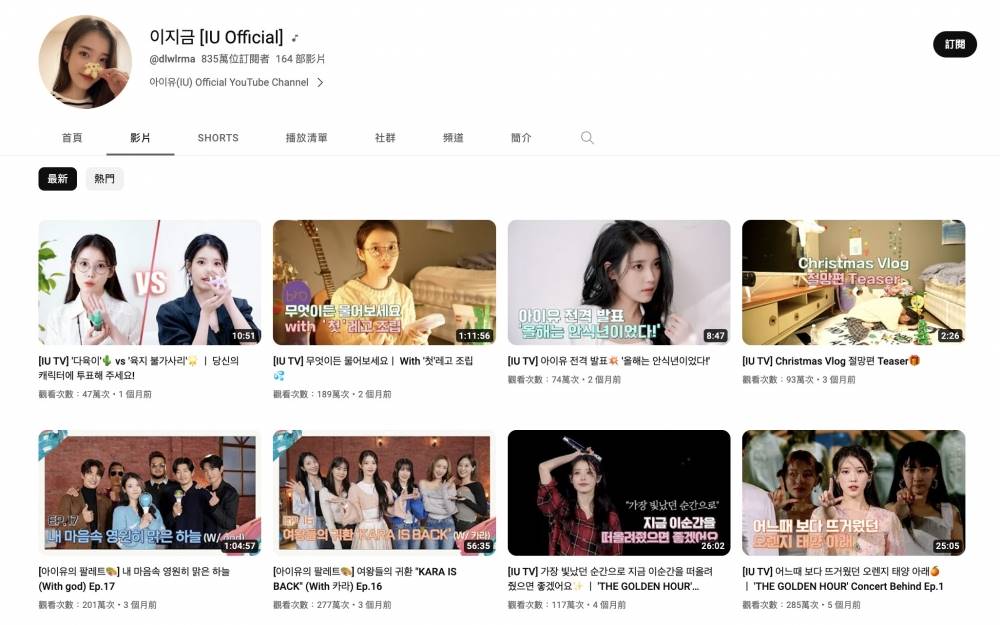This screenshot has width=1000, height=625.
Task: Click 觀看次數：277萬次 view count
Action: click(x=311, y=605)
